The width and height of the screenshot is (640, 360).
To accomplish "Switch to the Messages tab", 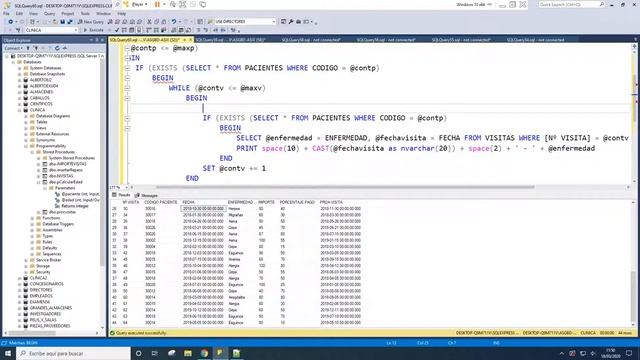I will (147, 196).
